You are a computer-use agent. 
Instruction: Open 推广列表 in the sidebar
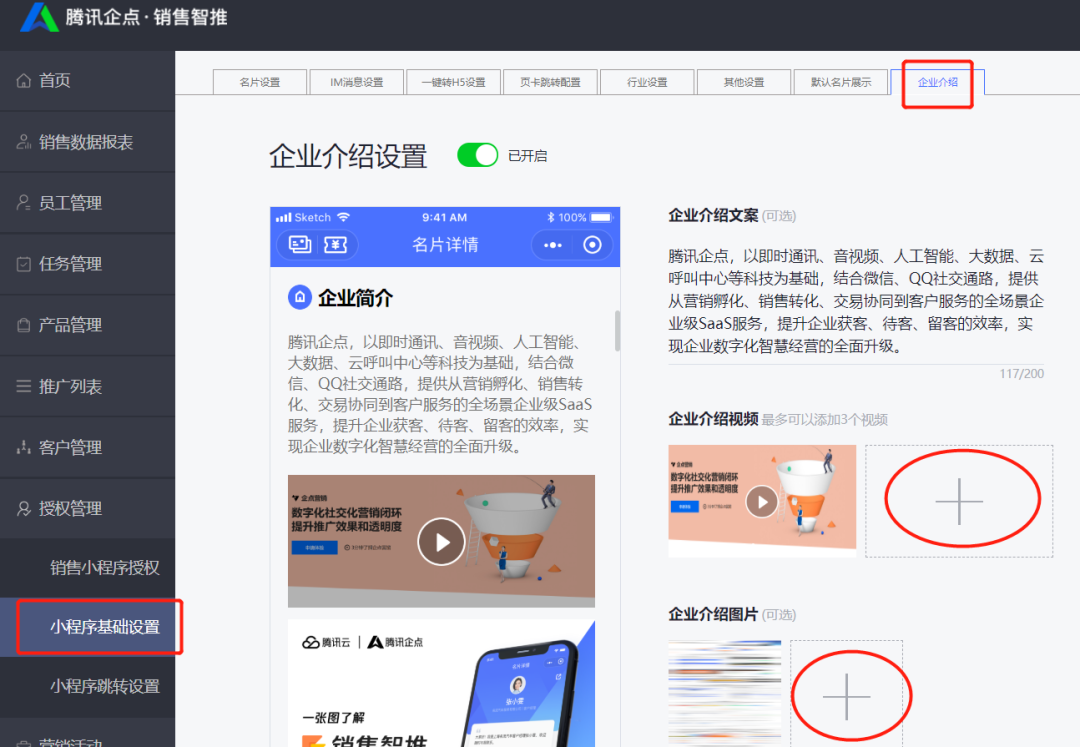(x=87, y=386)
